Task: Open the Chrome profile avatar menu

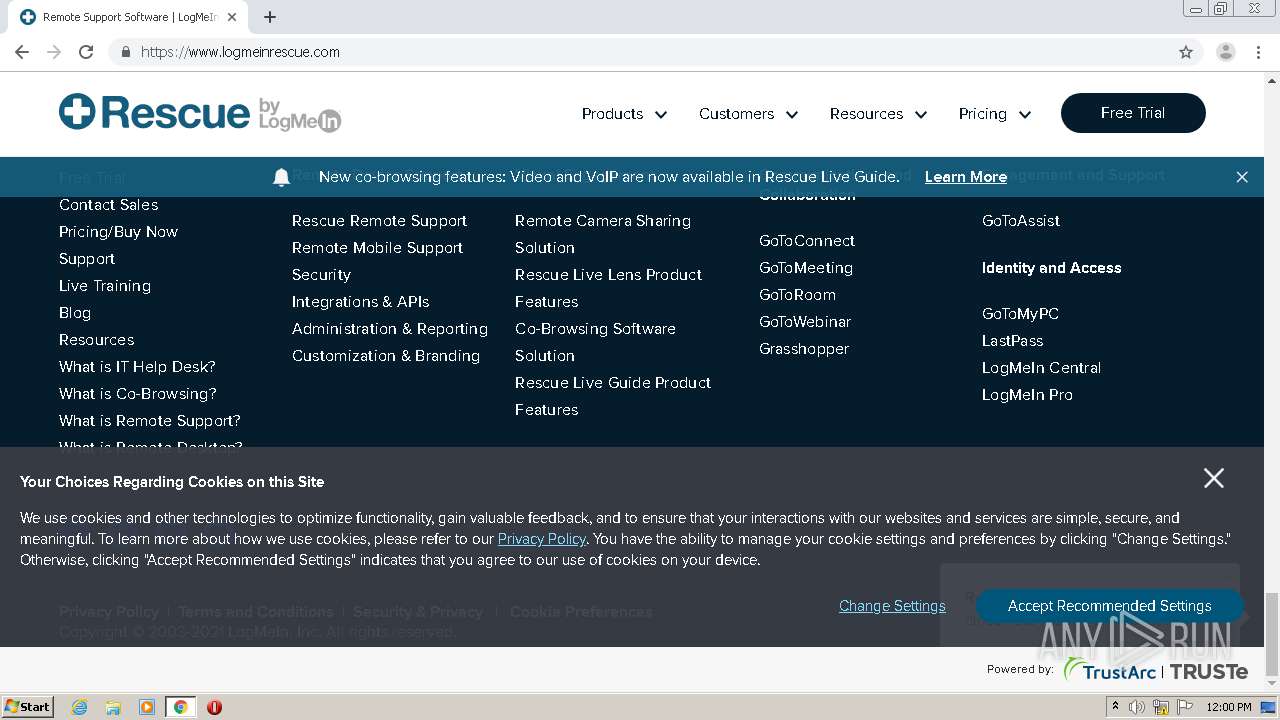Action: (1225, 52)
